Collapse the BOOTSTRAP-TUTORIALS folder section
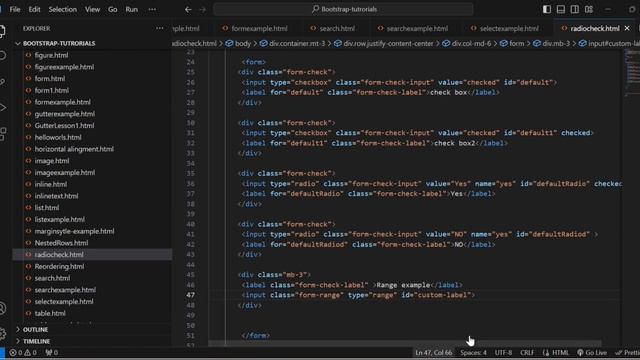This screenshot has height=360, width=640. coord(92,43)
